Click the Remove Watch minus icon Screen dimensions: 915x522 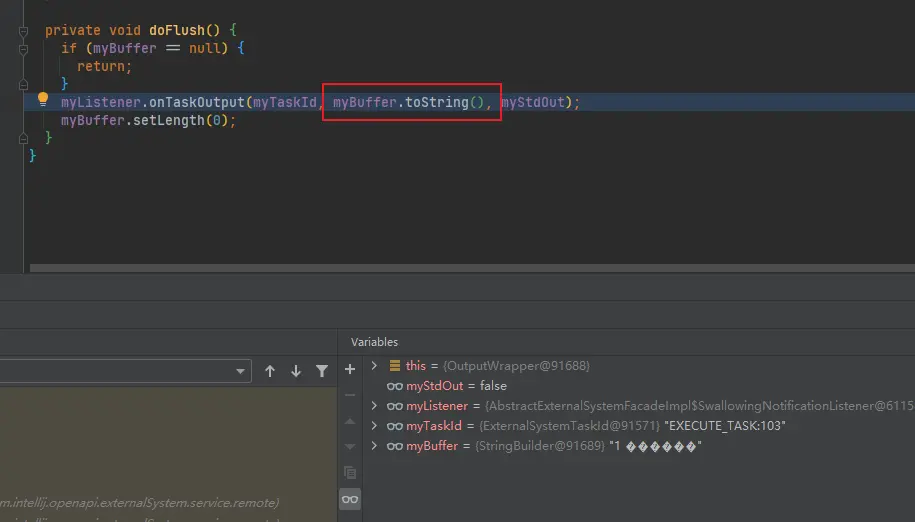(x=350, y=395)
